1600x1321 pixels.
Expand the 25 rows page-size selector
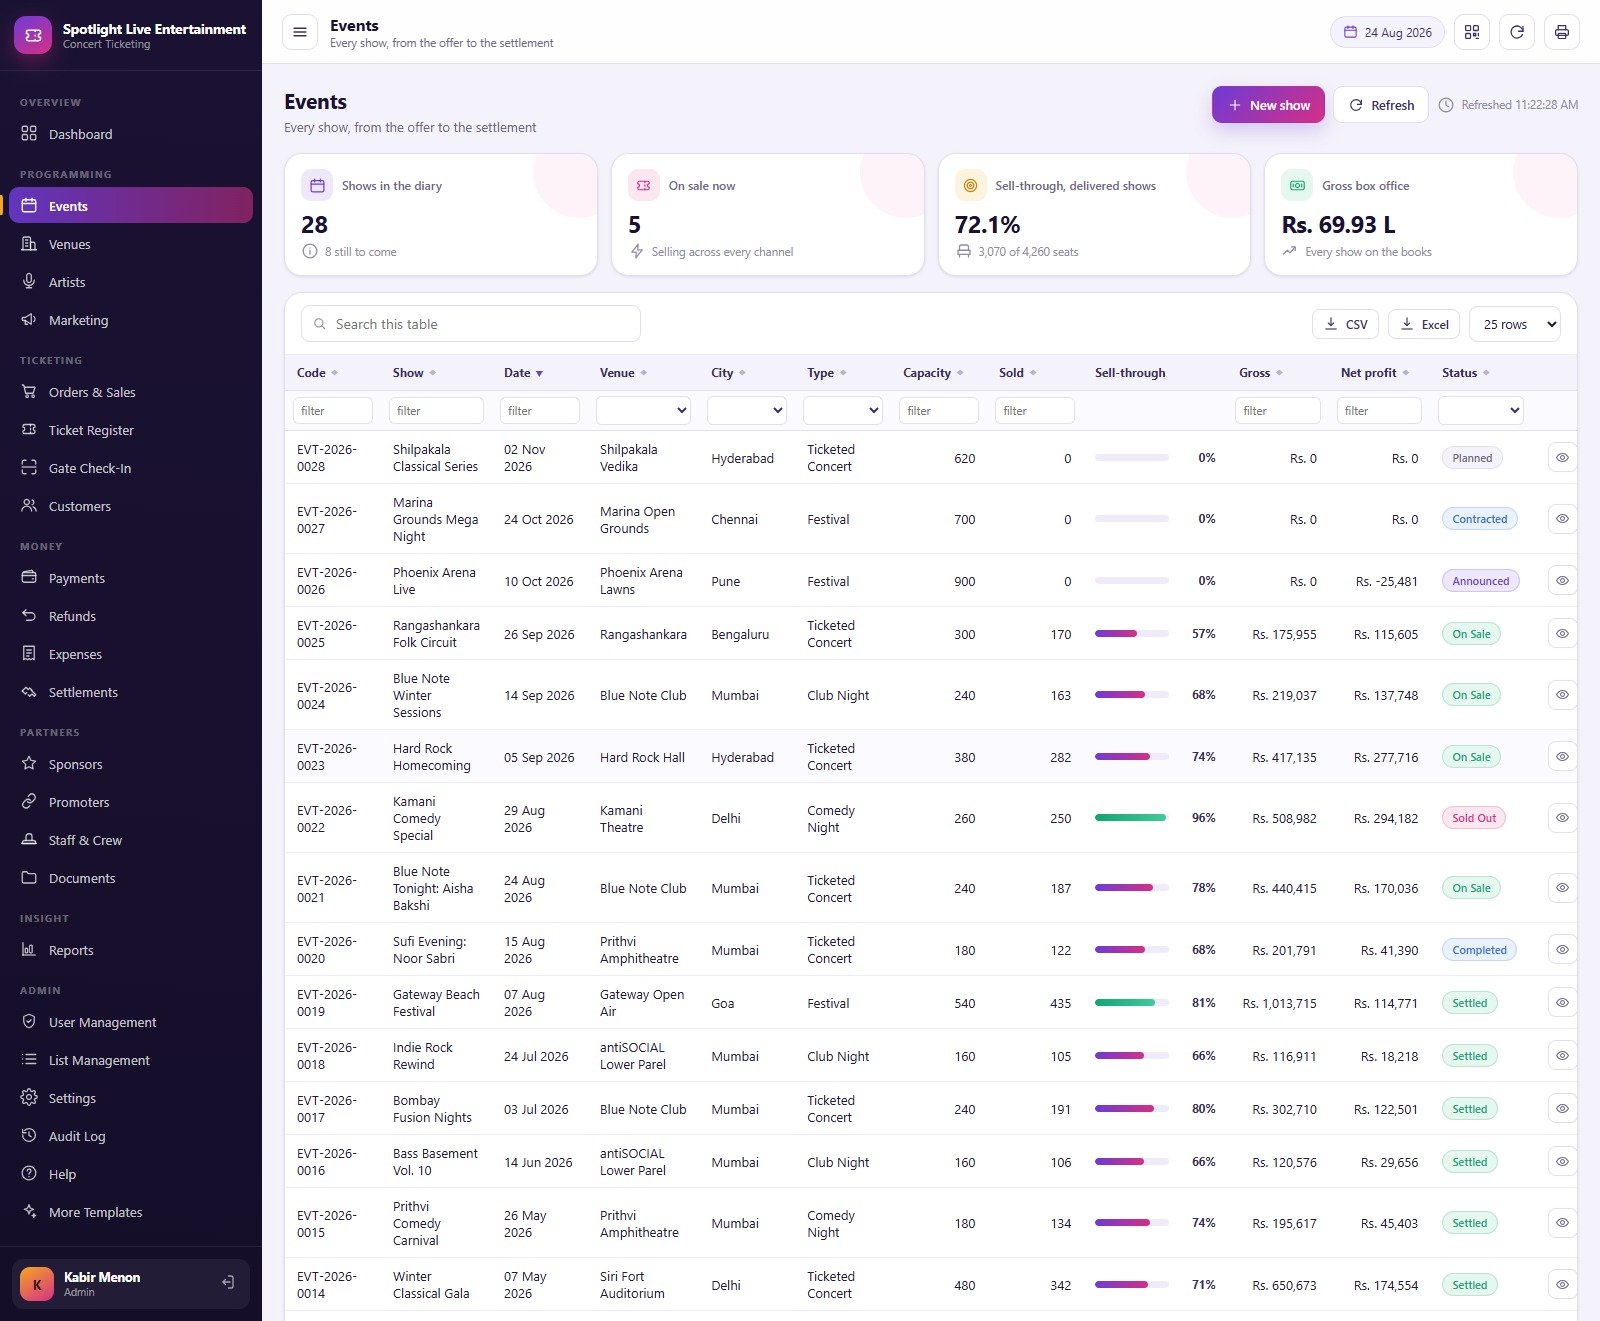coord(1515,324)
